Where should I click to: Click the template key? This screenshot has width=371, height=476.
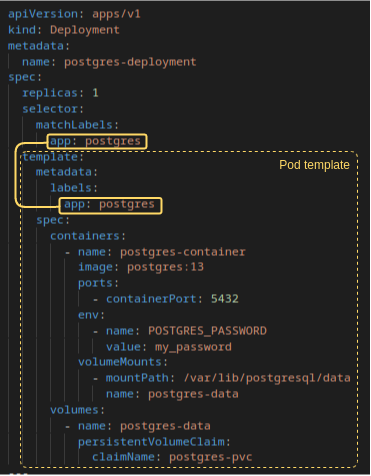(x=50, y=157)
